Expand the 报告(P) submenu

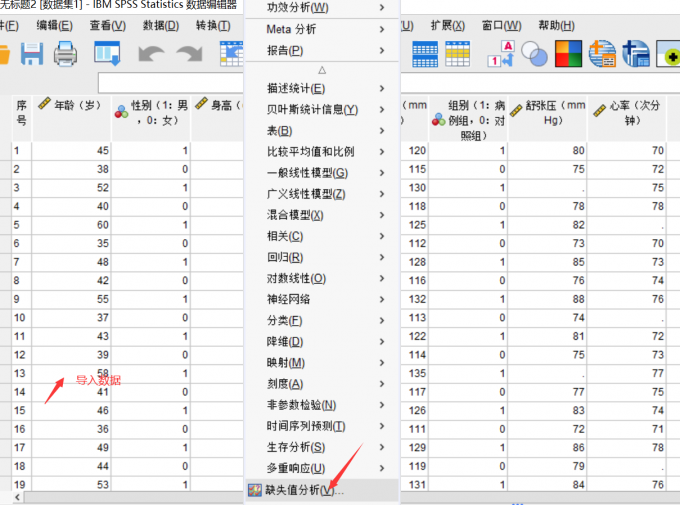click(x=322, y=50)
